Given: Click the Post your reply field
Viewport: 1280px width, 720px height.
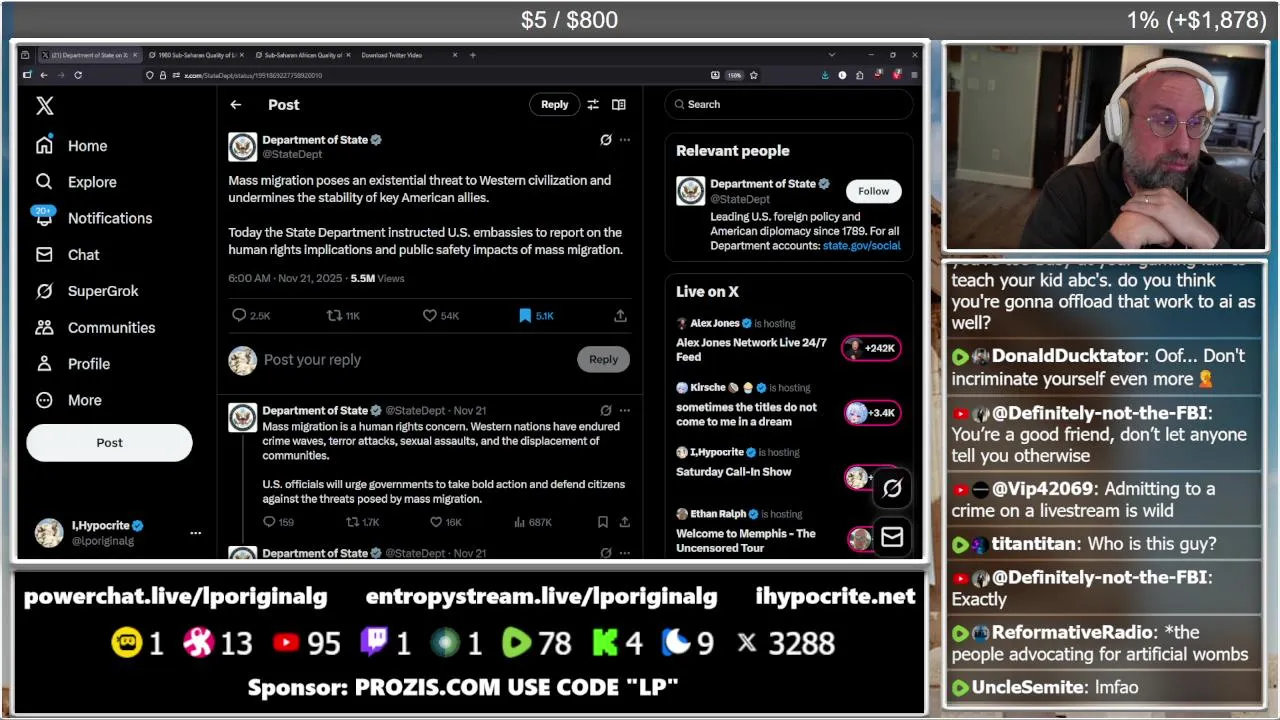Looking at the screenshot, I should coord(415,360).
